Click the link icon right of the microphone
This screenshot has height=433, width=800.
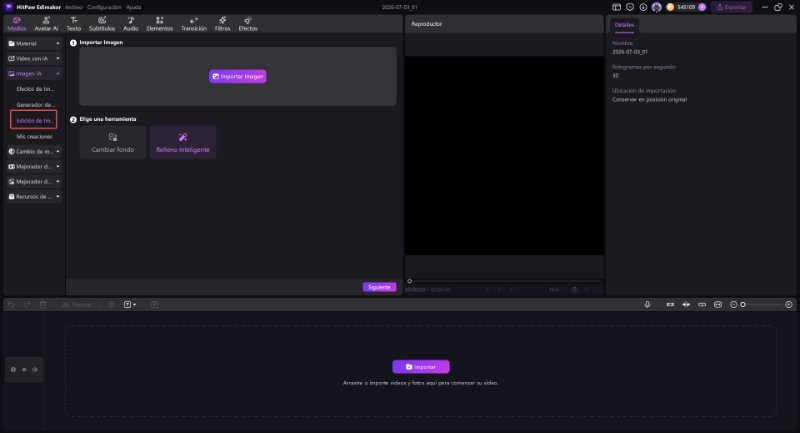[x=670, y=304]
